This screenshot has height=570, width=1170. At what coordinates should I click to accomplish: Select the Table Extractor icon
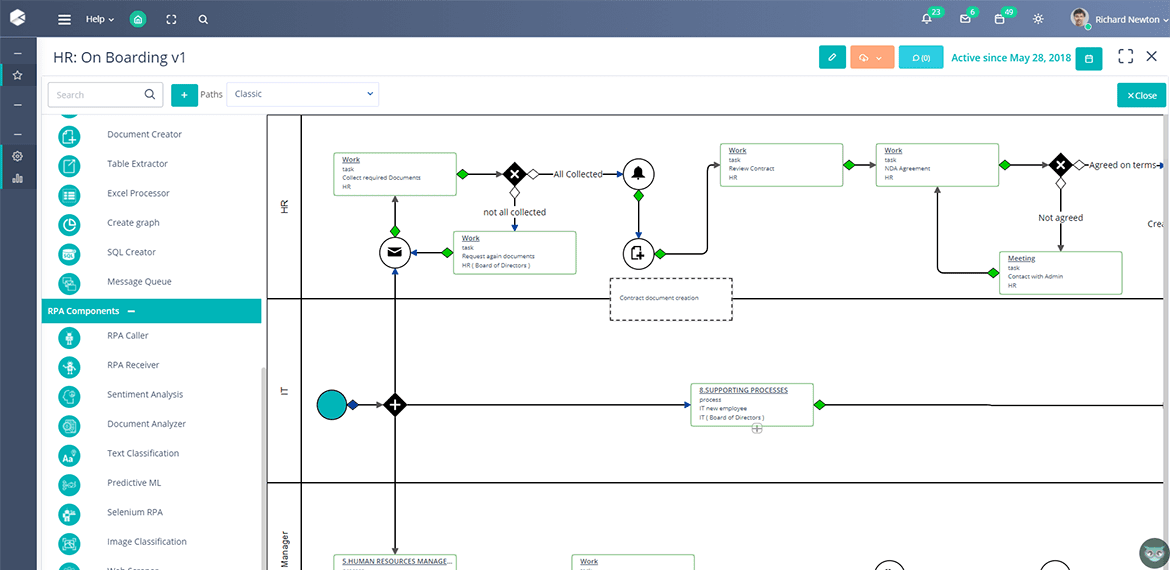coord(69,164)
